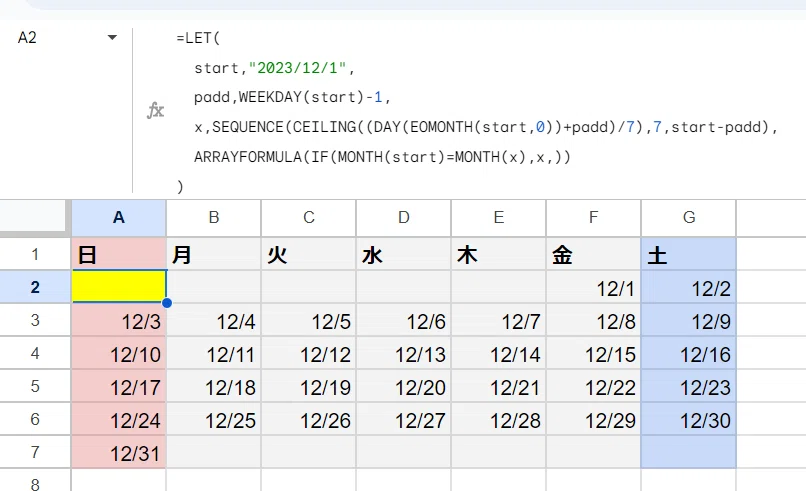Select column G header
Screen dimensions: 806x491
(x=689, y=218)
